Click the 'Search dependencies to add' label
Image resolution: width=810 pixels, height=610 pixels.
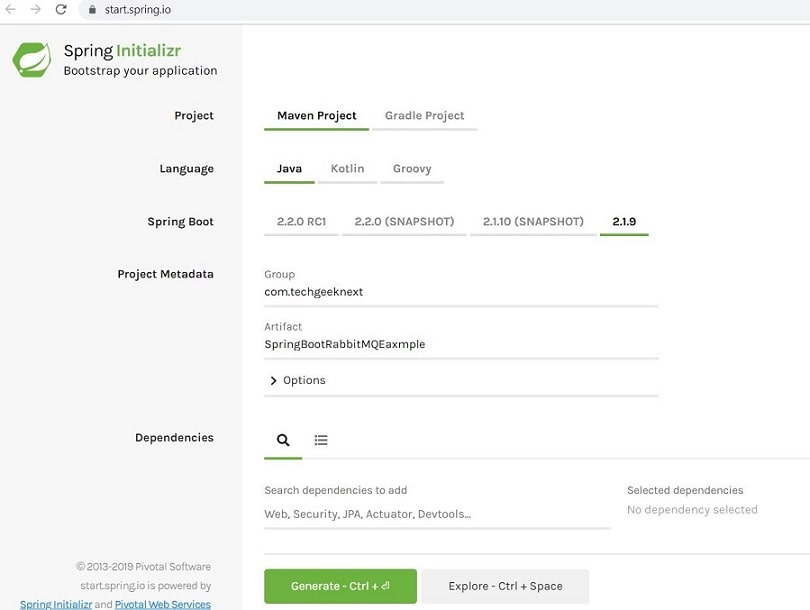coord(336,490)
